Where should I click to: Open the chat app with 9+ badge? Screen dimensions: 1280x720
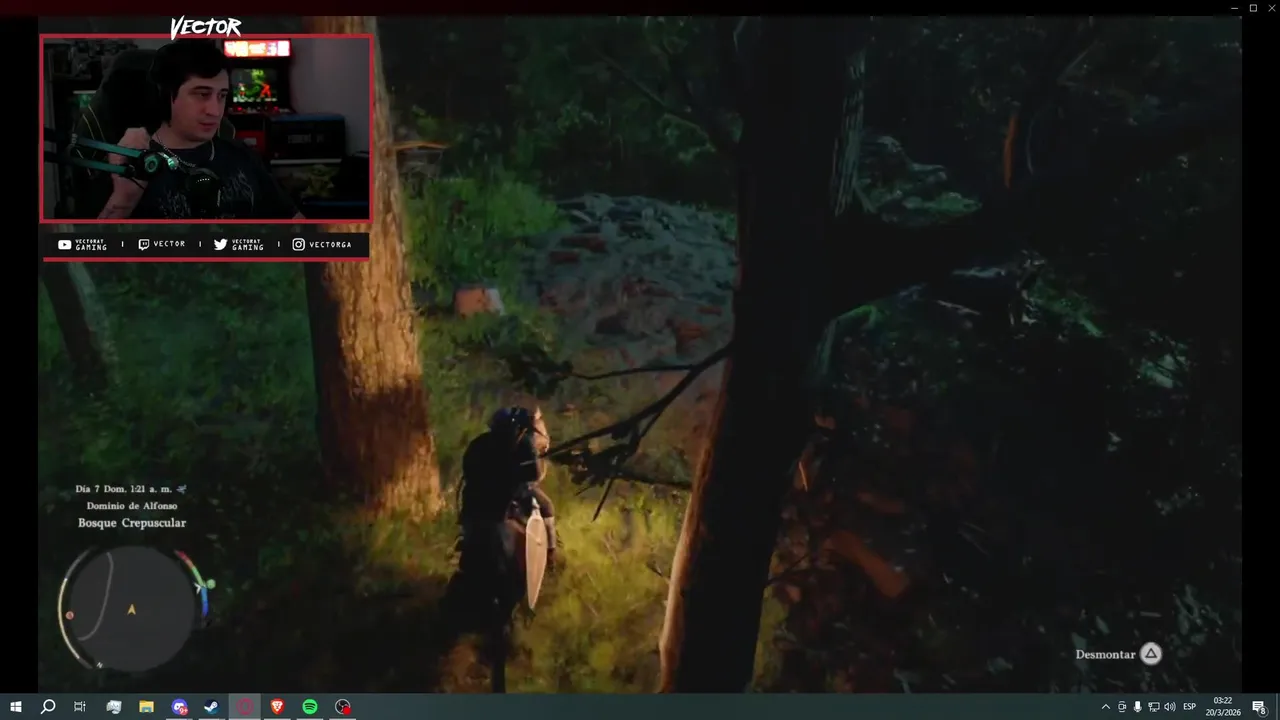[179, 707]
